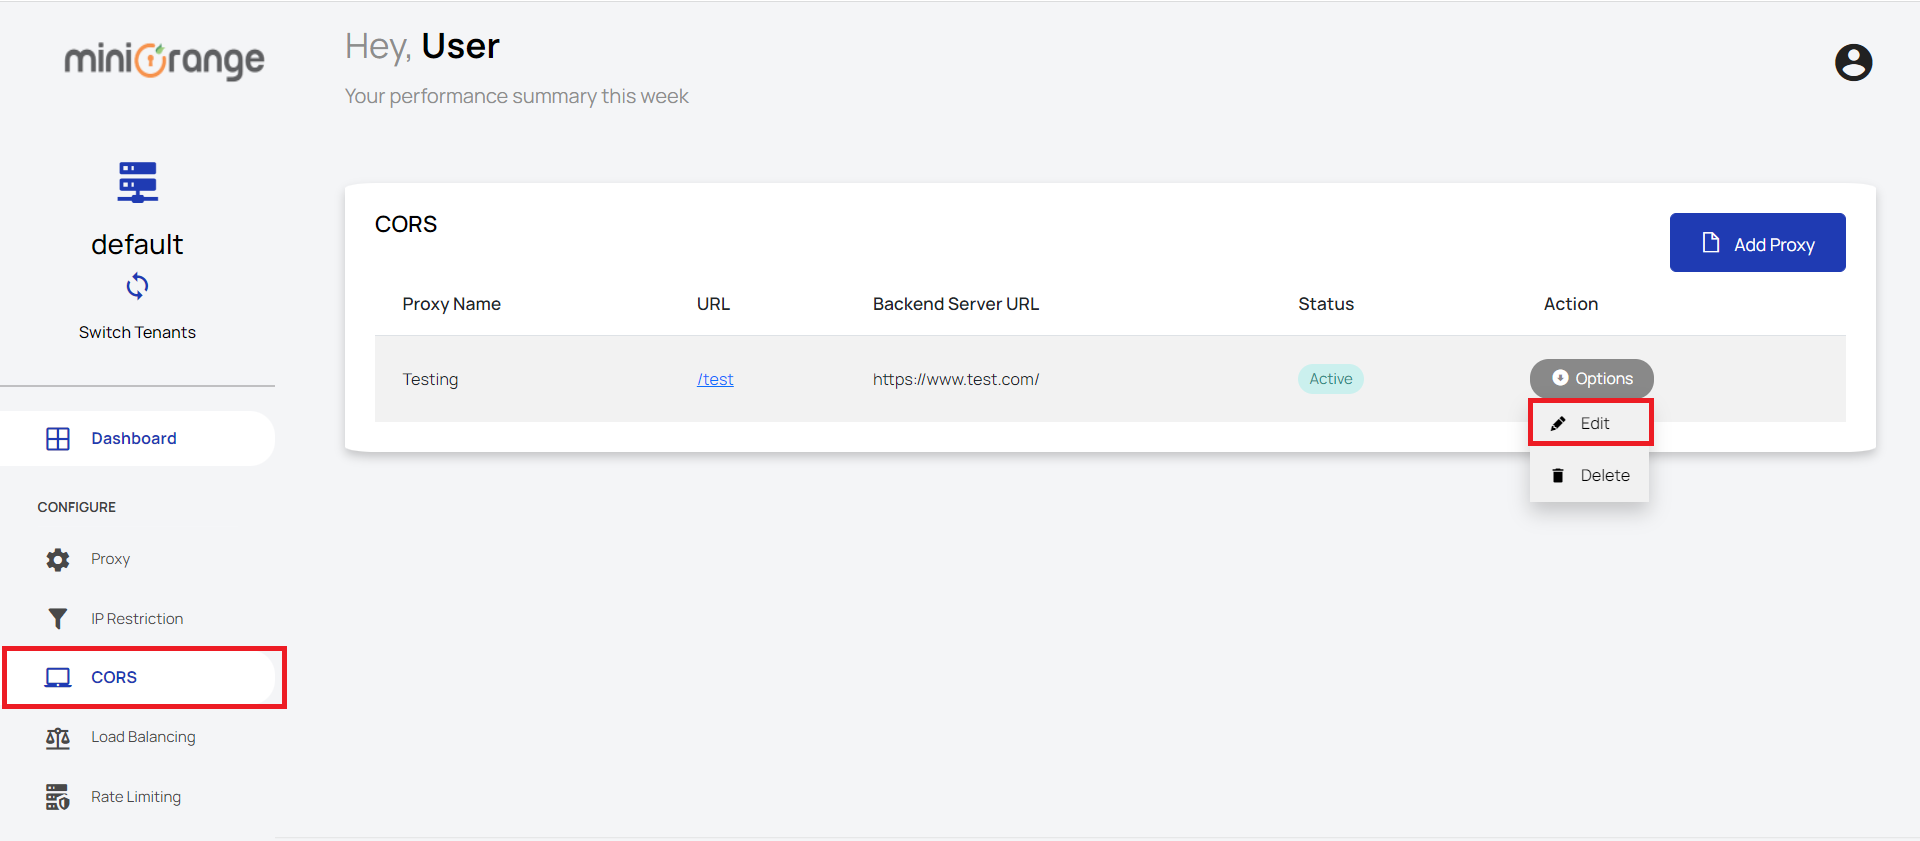
Task: Click the miniOrange logo
Action: pyautogui.click(x=165, y=61)
